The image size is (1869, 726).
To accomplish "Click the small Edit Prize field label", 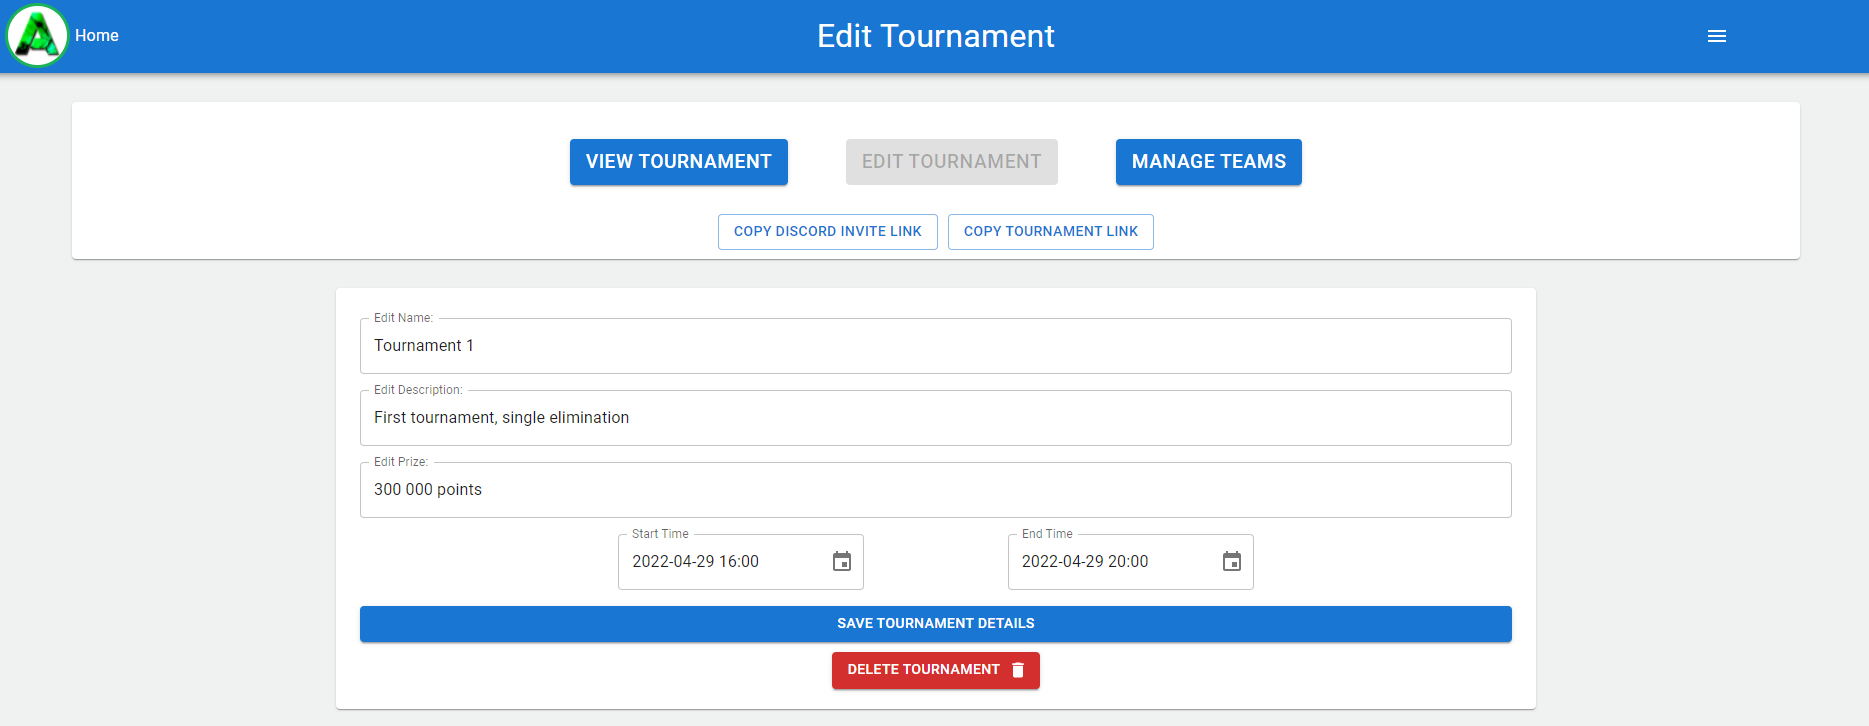I will click(x=400, y=462).
